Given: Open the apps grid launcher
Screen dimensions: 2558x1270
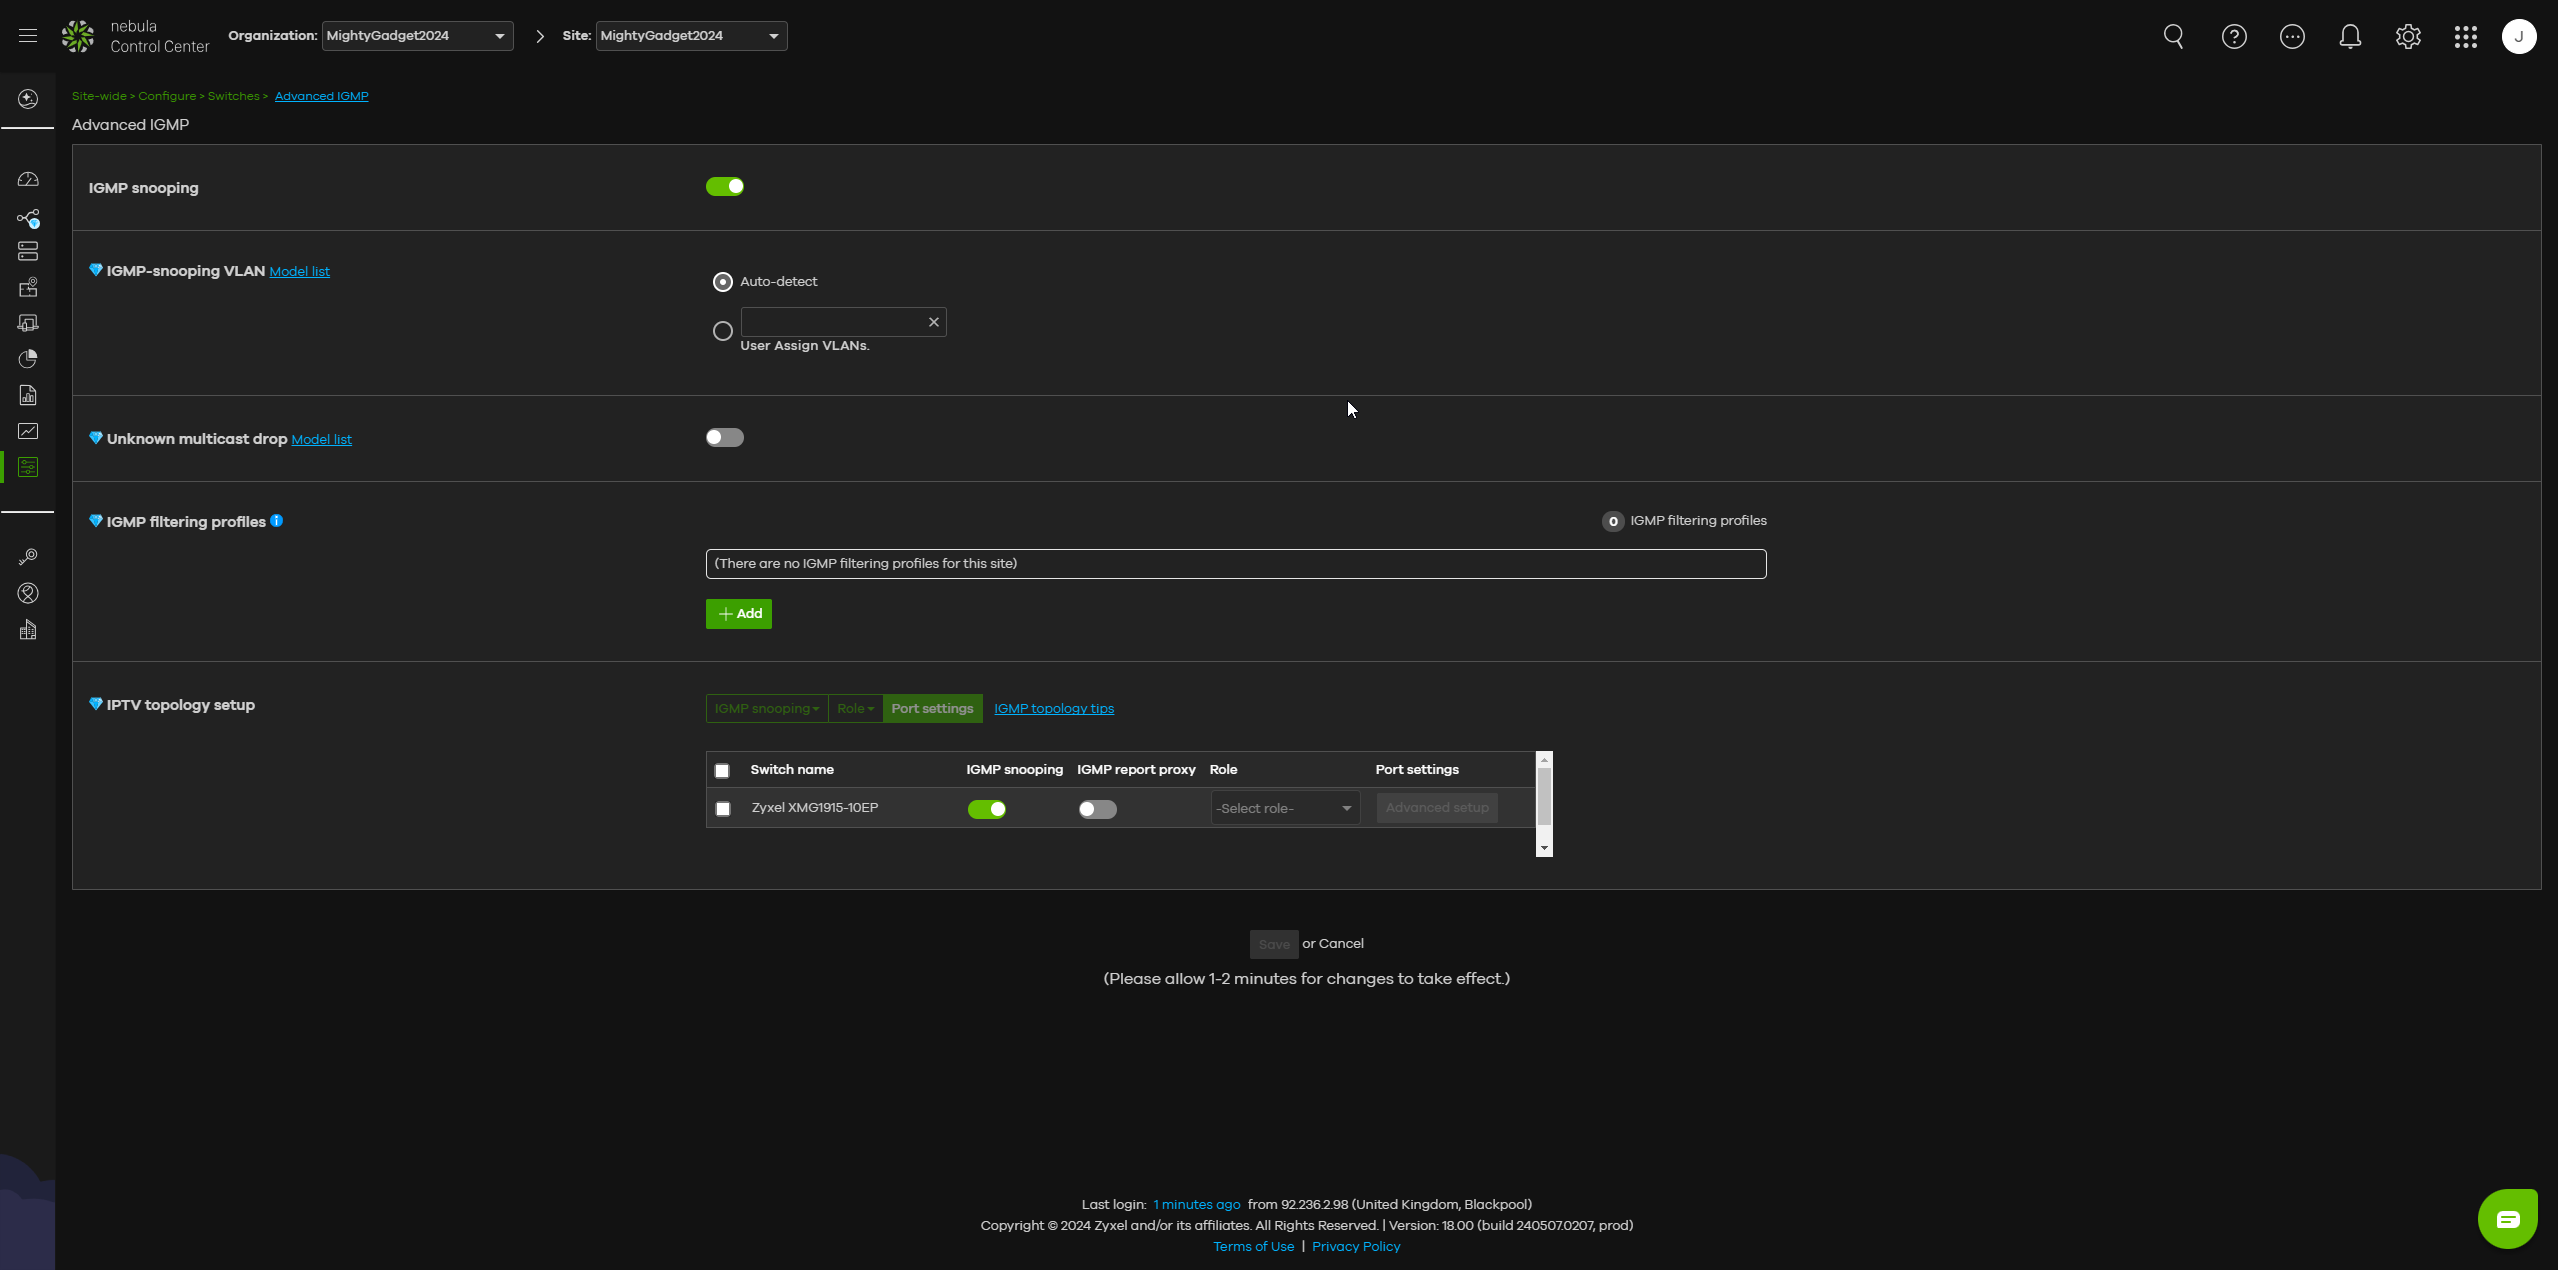Looking at the screenshot, I should click(x=2465, y=37).
